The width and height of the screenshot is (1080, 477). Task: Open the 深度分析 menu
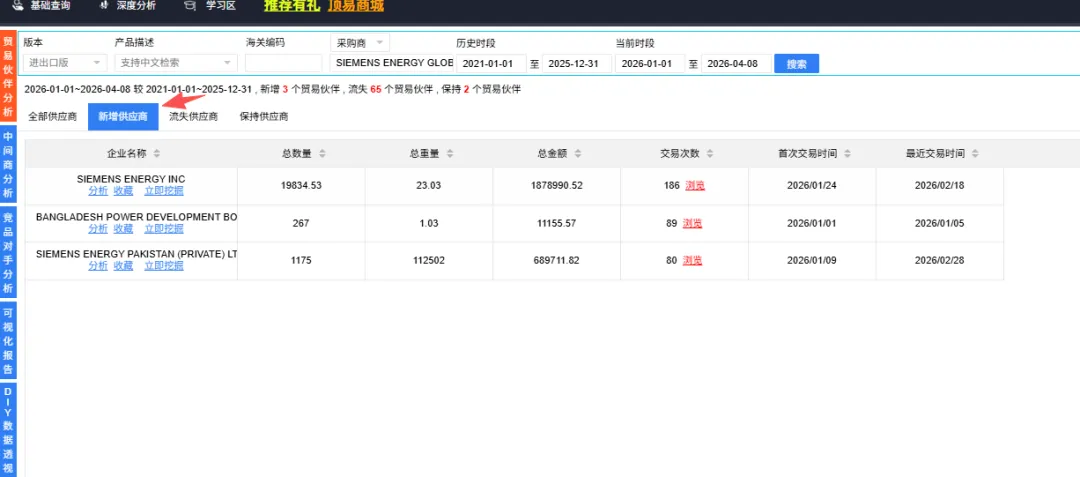click(x=136, y=6)
